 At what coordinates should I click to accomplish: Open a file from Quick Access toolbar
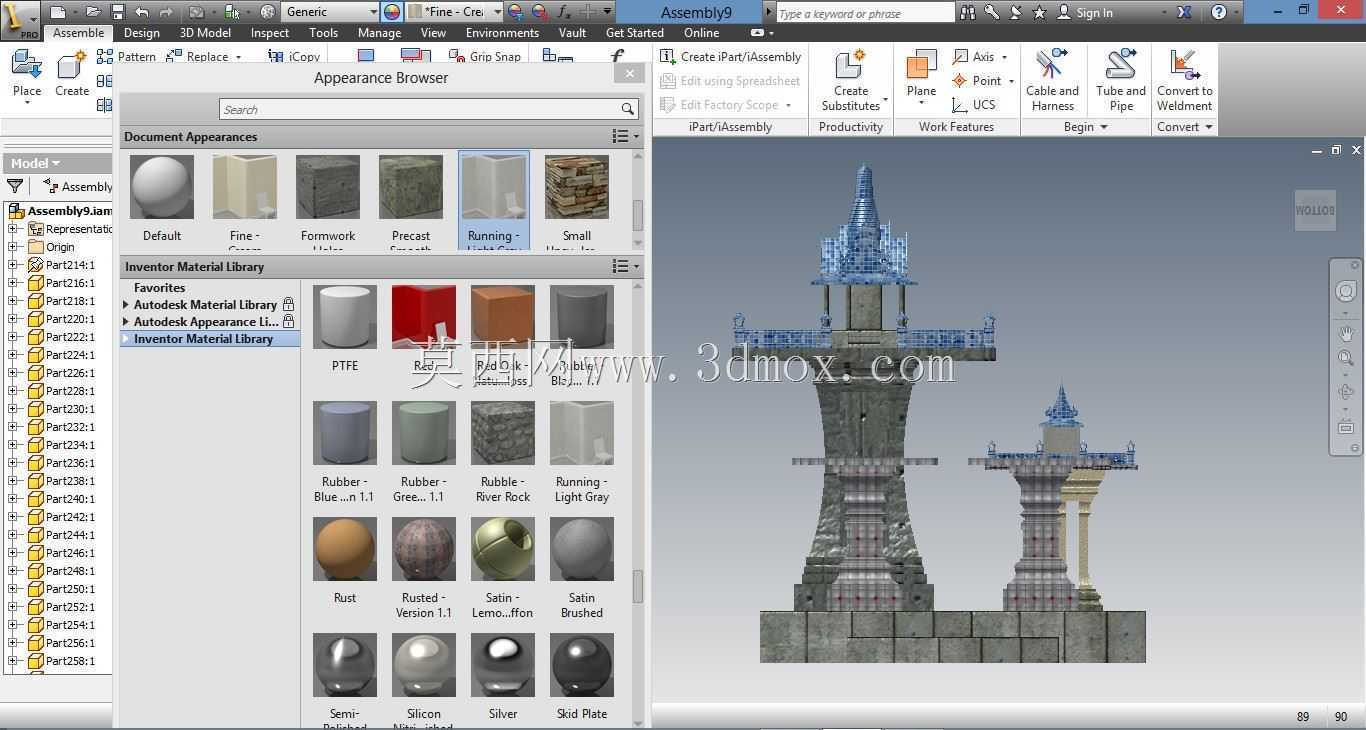point(93,12)
